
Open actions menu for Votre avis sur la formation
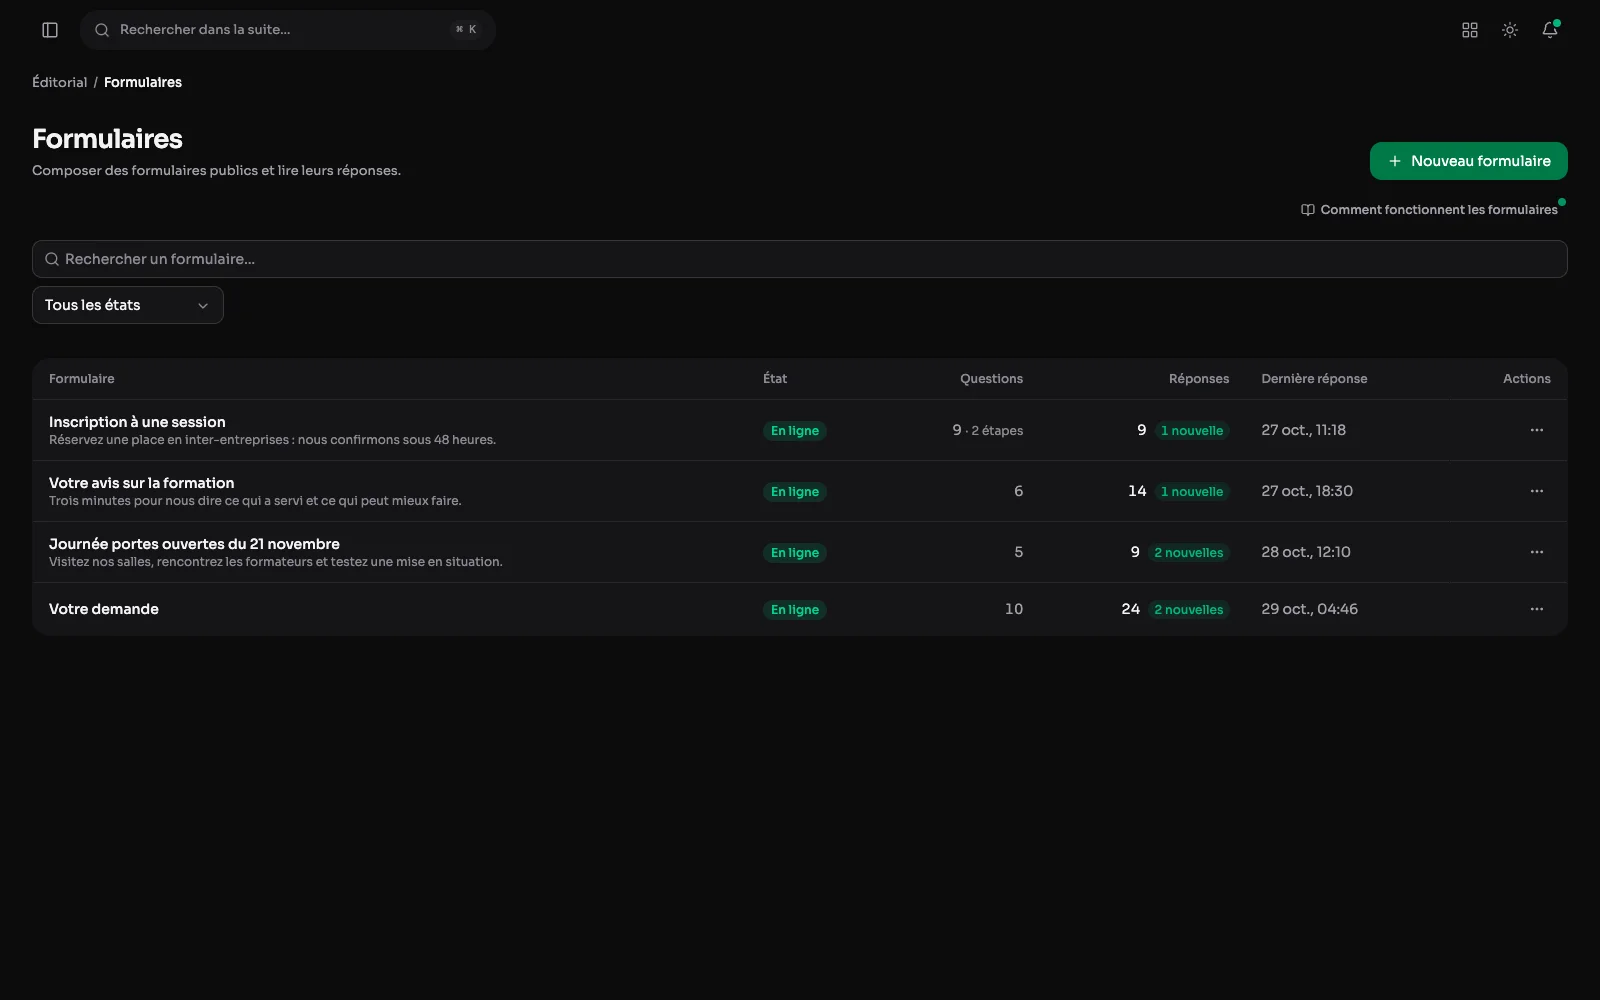pos(1537,491)
